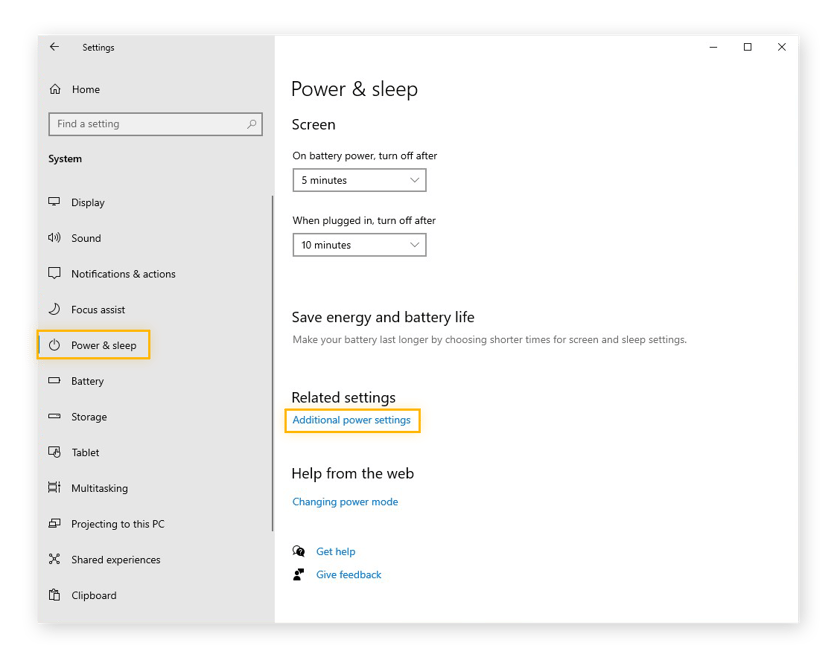Open Projecting to this PC icon
This screenshot has width=840, height=663.
click(55, 523)
